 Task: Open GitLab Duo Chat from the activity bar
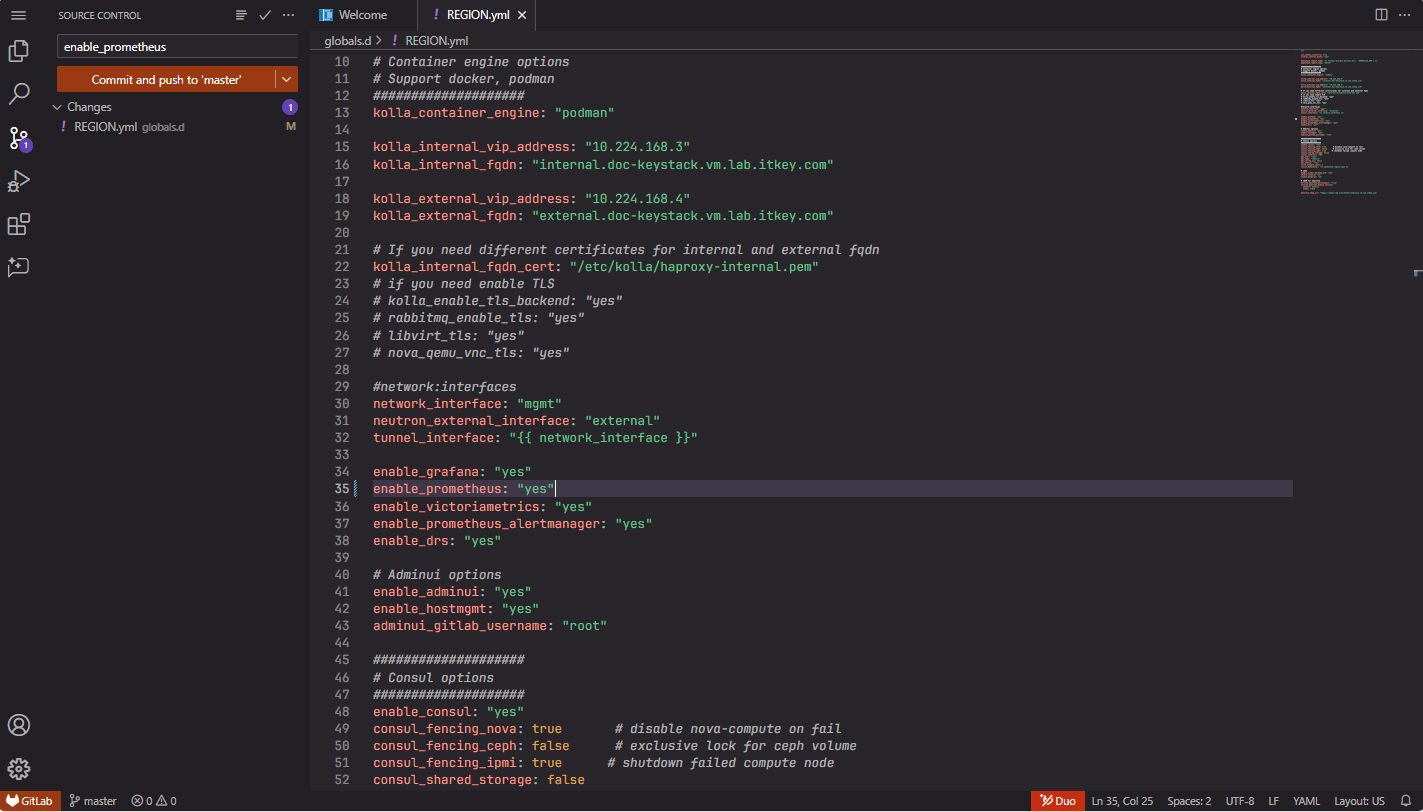(18, 266)
